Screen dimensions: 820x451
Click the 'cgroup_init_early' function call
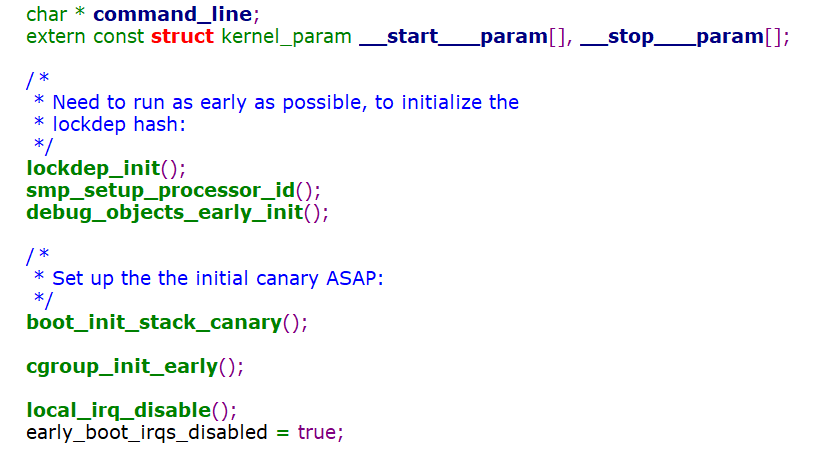(122, 366)
